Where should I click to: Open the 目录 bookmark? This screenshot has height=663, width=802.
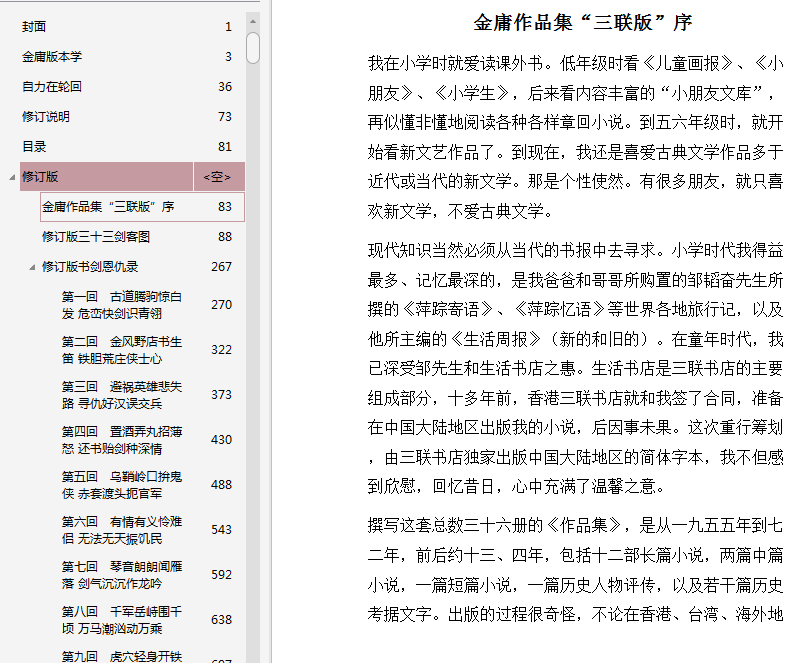coord(34,147)
